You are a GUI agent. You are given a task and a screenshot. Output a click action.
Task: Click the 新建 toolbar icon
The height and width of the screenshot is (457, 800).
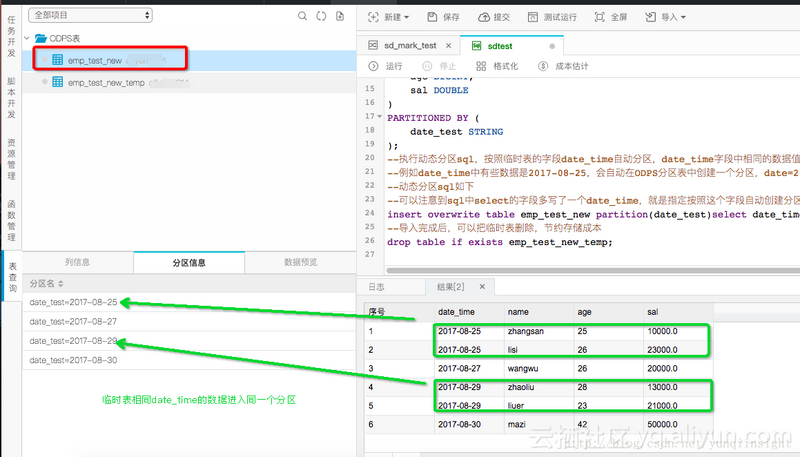coord(373,17)
